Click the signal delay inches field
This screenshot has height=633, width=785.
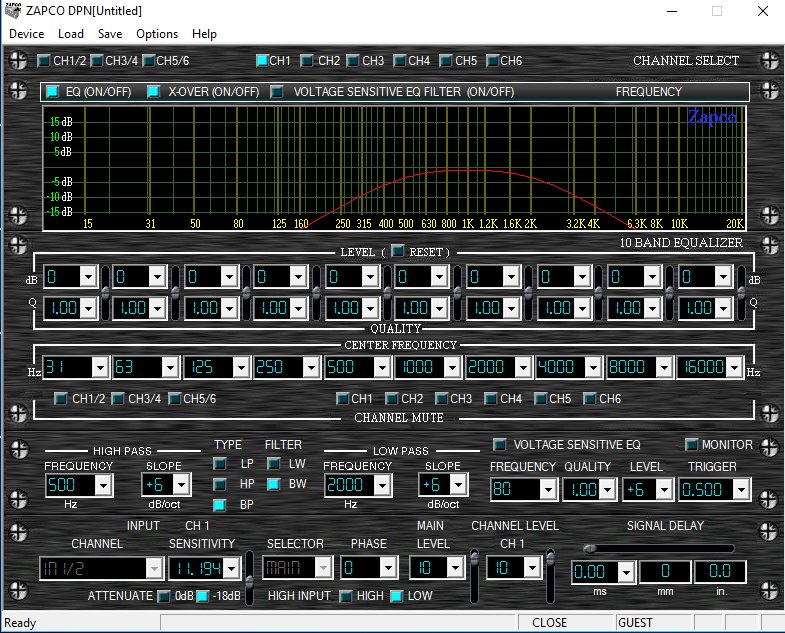[x=720, y=571]
